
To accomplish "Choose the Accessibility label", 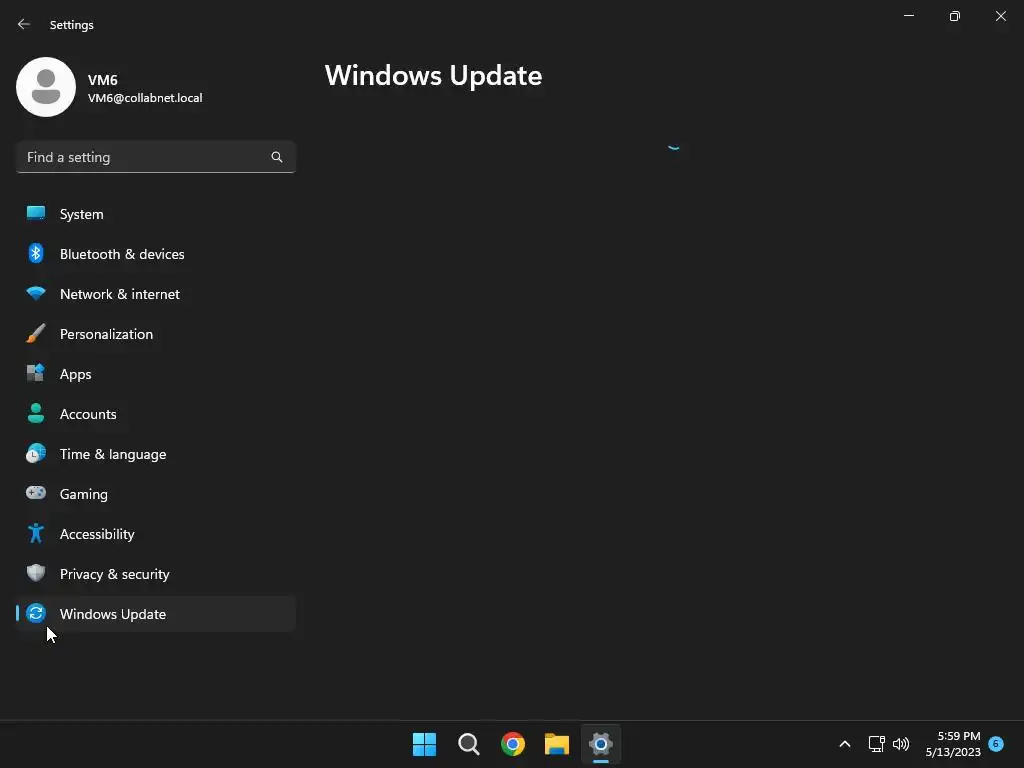I will [x=97, y=534].
